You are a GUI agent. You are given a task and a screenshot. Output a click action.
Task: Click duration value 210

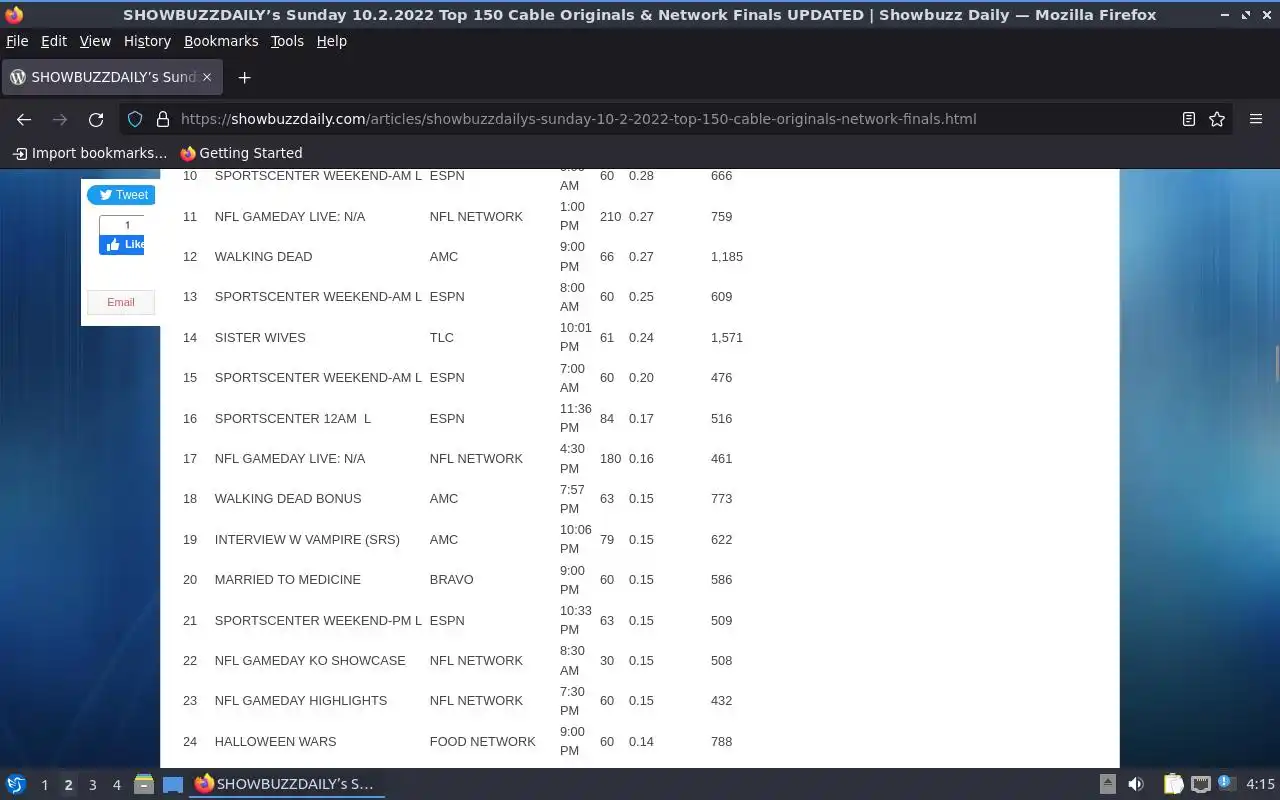[x=610, y=217]
